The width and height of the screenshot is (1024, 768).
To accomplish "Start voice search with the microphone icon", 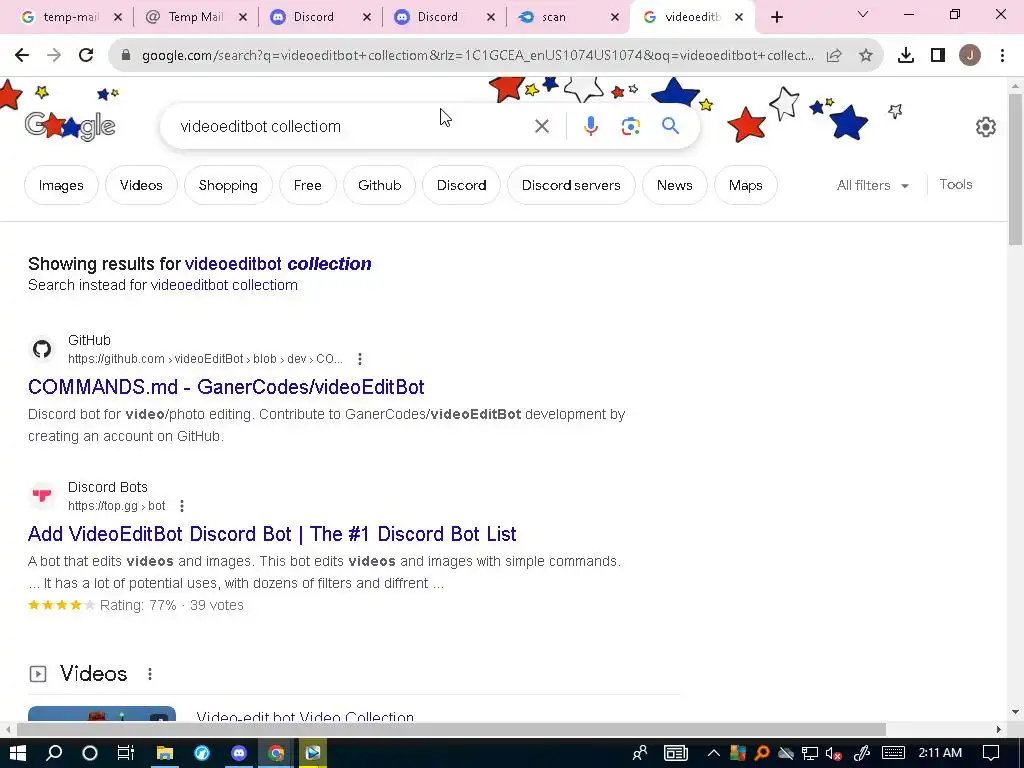I will click(590, 126).
